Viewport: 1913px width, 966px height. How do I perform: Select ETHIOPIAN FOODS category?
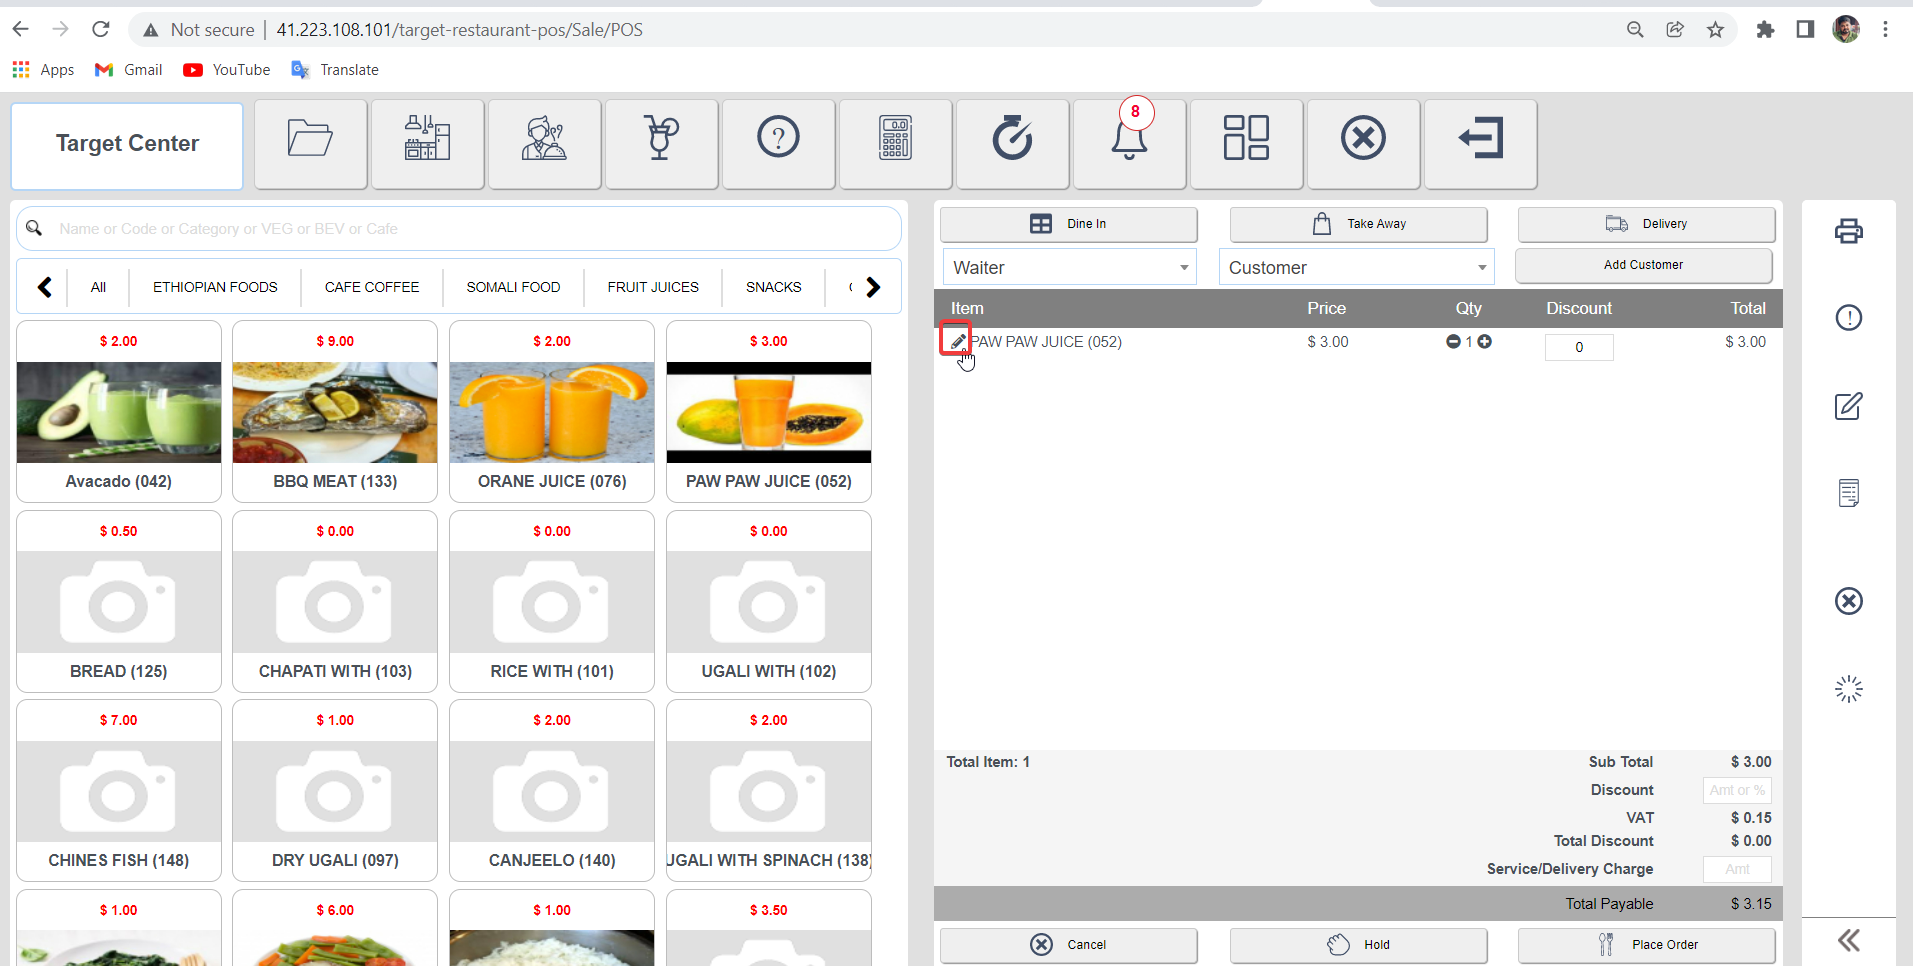click(215, 287)
